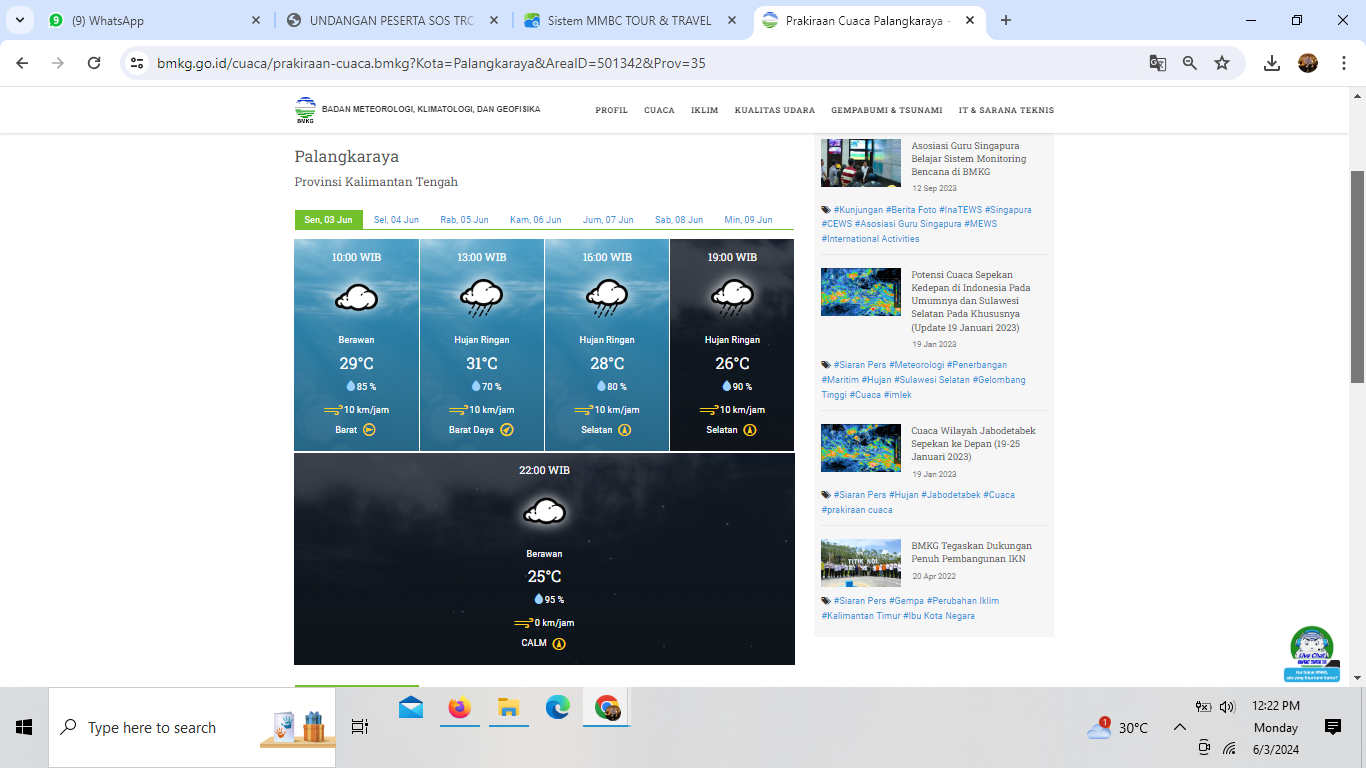Select the Jum, 07 Jun forecast tab
The width and height of the screenshot is (1366, 768).
pyautogui.click(x=608, y=220)
